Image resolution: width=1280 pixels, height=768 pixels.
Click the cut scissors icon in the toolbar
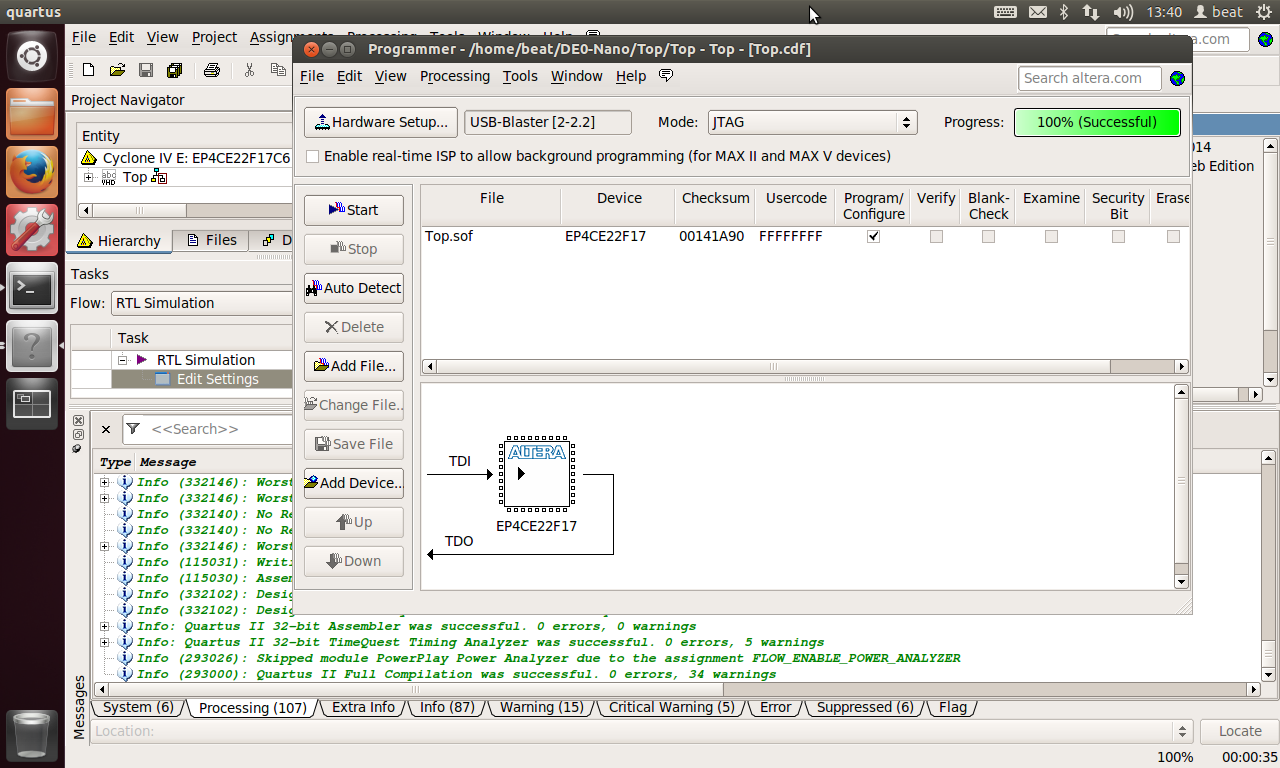249,70
